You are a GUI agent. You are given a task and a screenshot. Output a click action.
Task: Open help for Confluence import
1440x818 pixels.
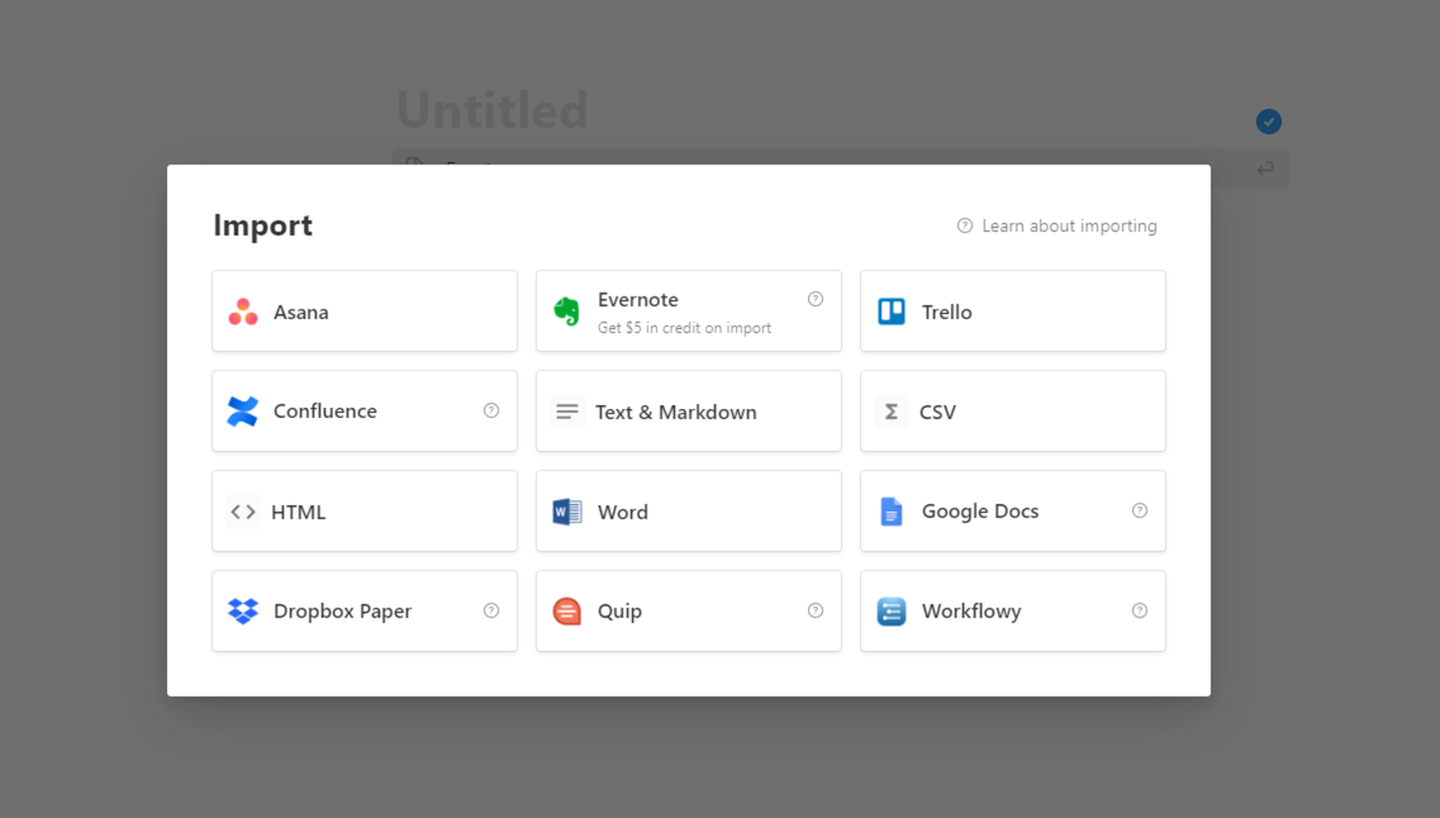(491, 410)
